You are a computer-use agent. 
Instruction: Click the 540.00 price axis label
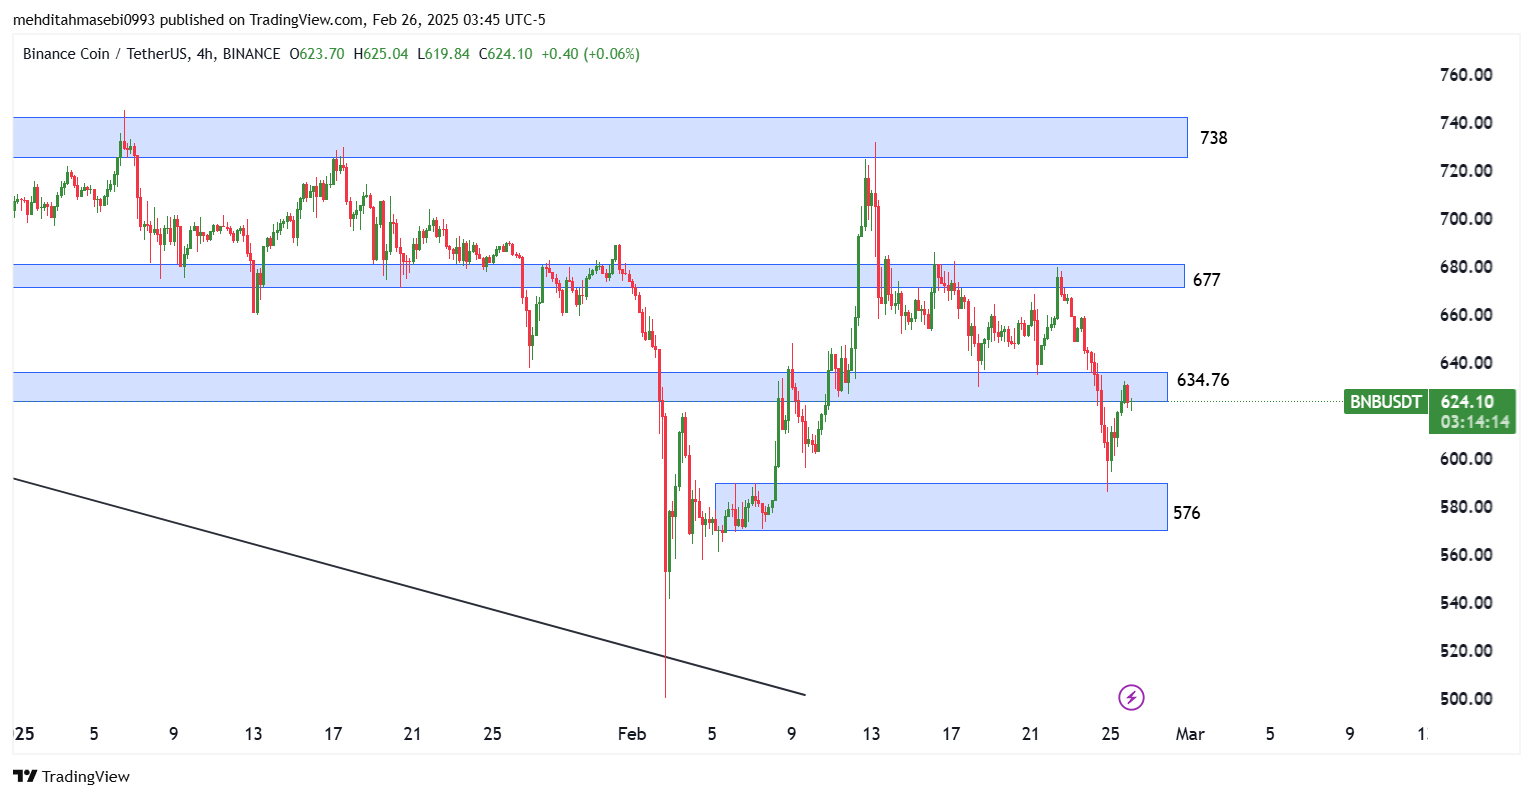[1466, 603]
